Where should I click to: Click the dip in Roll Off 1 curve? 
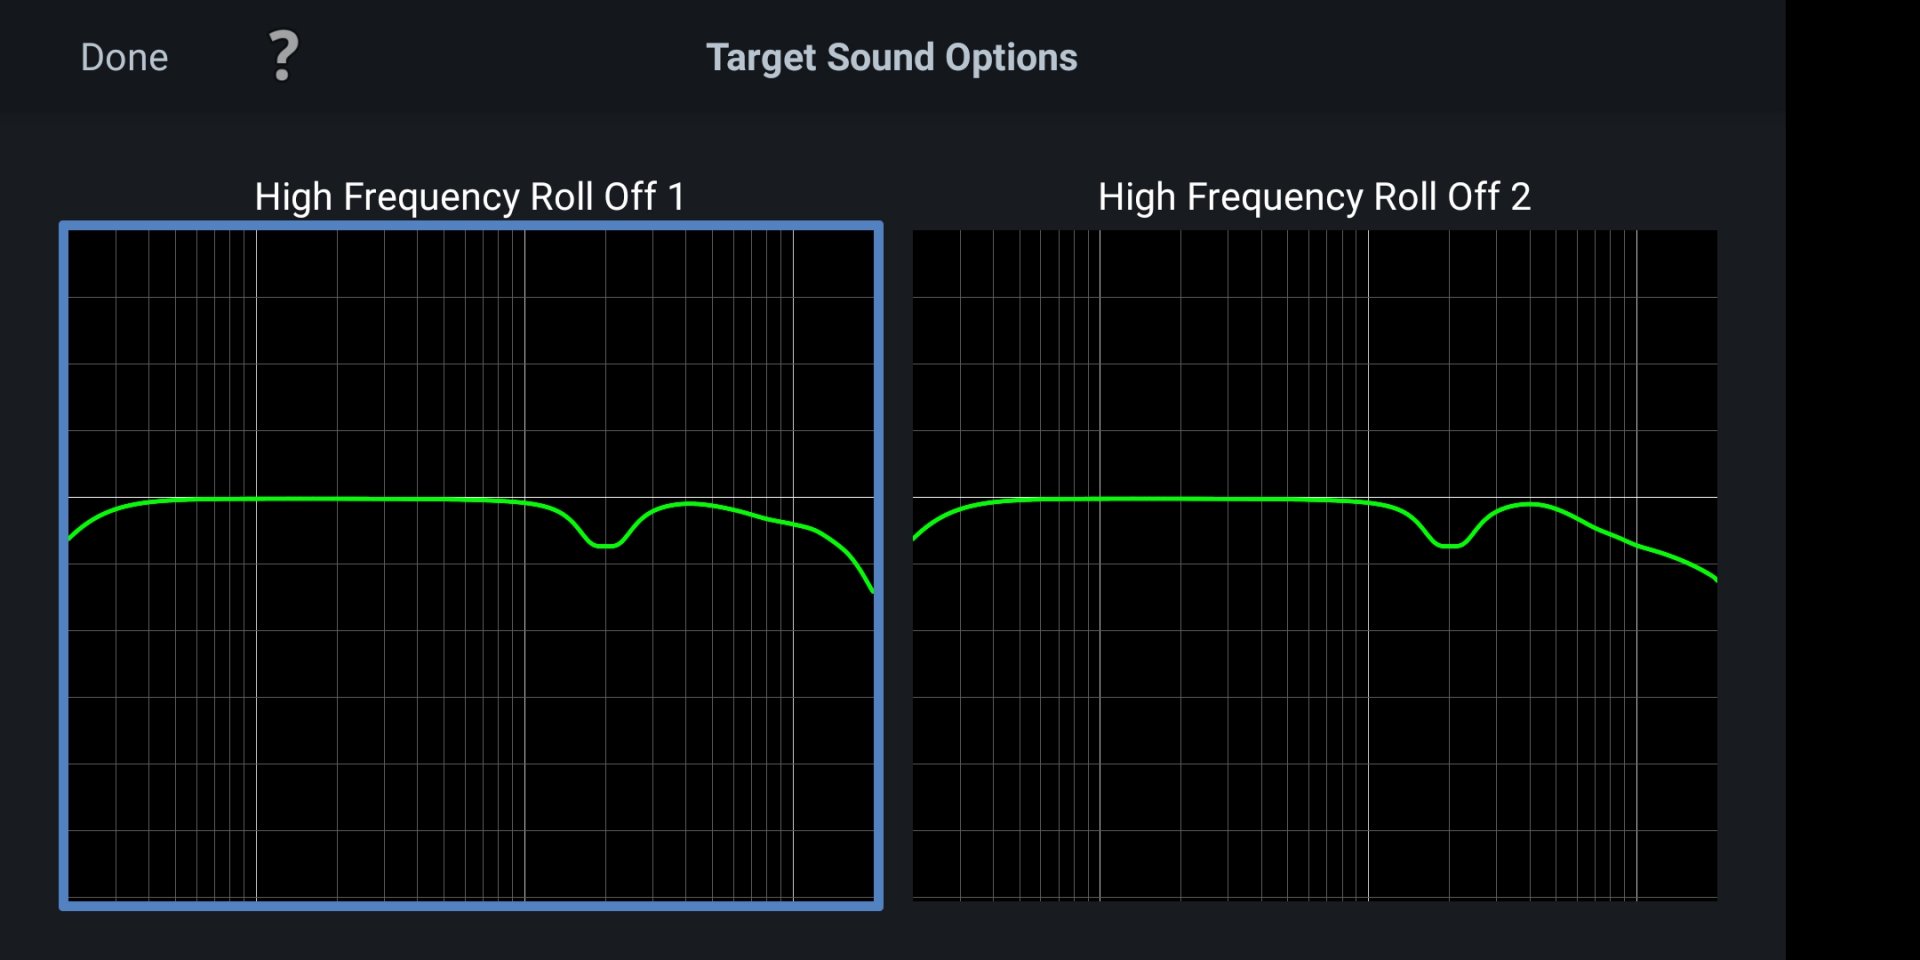click(x=604, y=545)
